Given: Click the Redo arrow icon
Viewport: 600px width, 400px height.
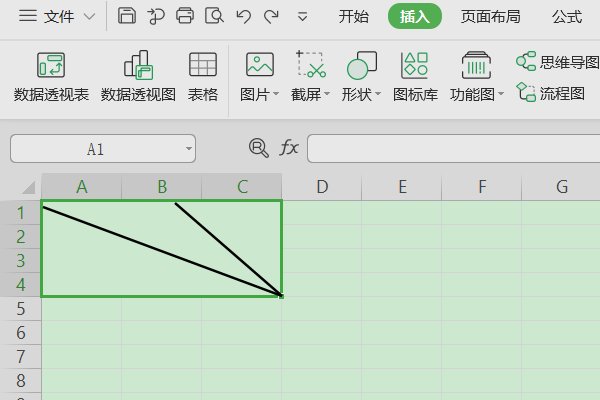Looking at the screenshot, I should pyautogui.click(x=271, y=16).
